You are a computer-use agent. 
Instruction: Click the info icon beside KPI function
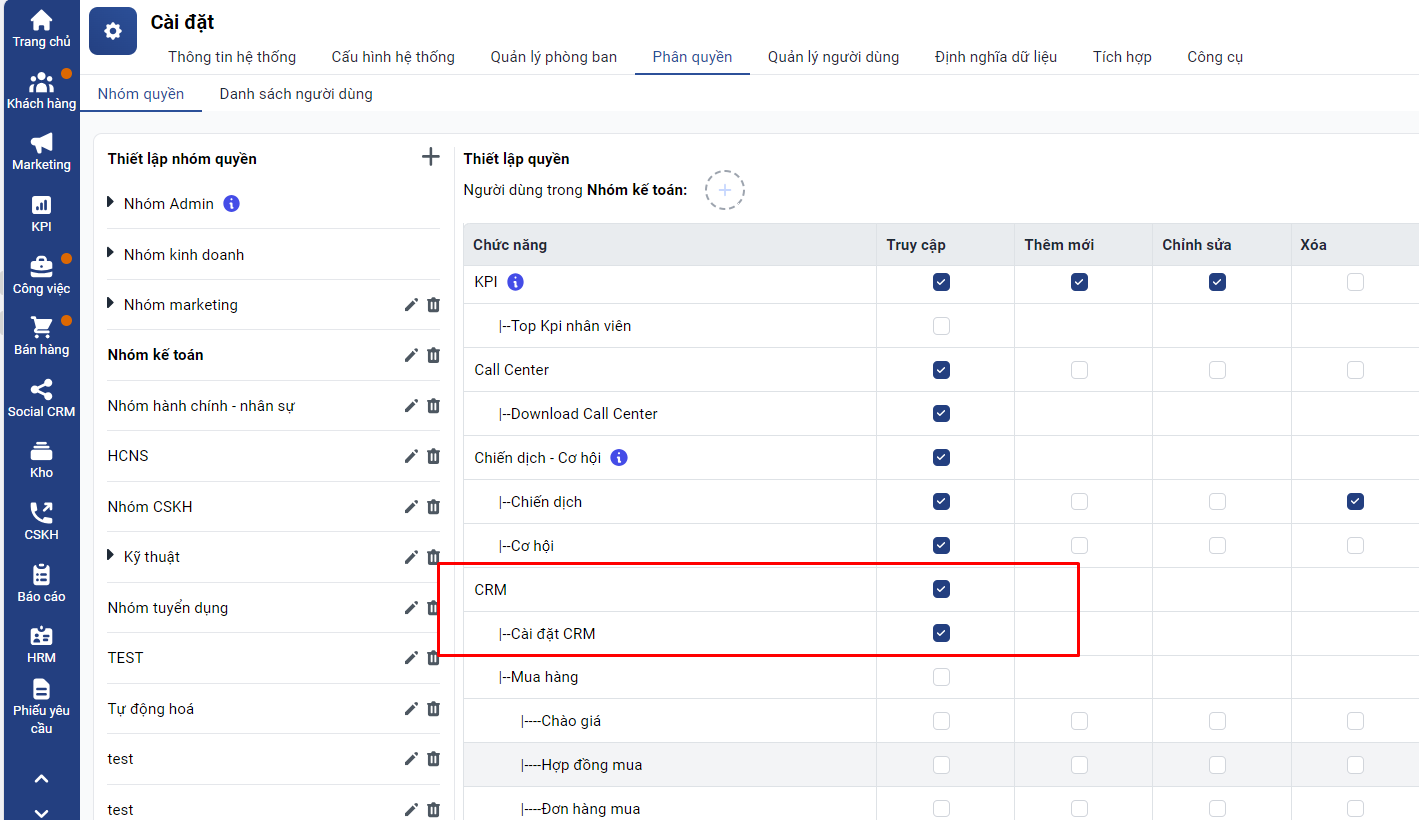tap(516, 282)
